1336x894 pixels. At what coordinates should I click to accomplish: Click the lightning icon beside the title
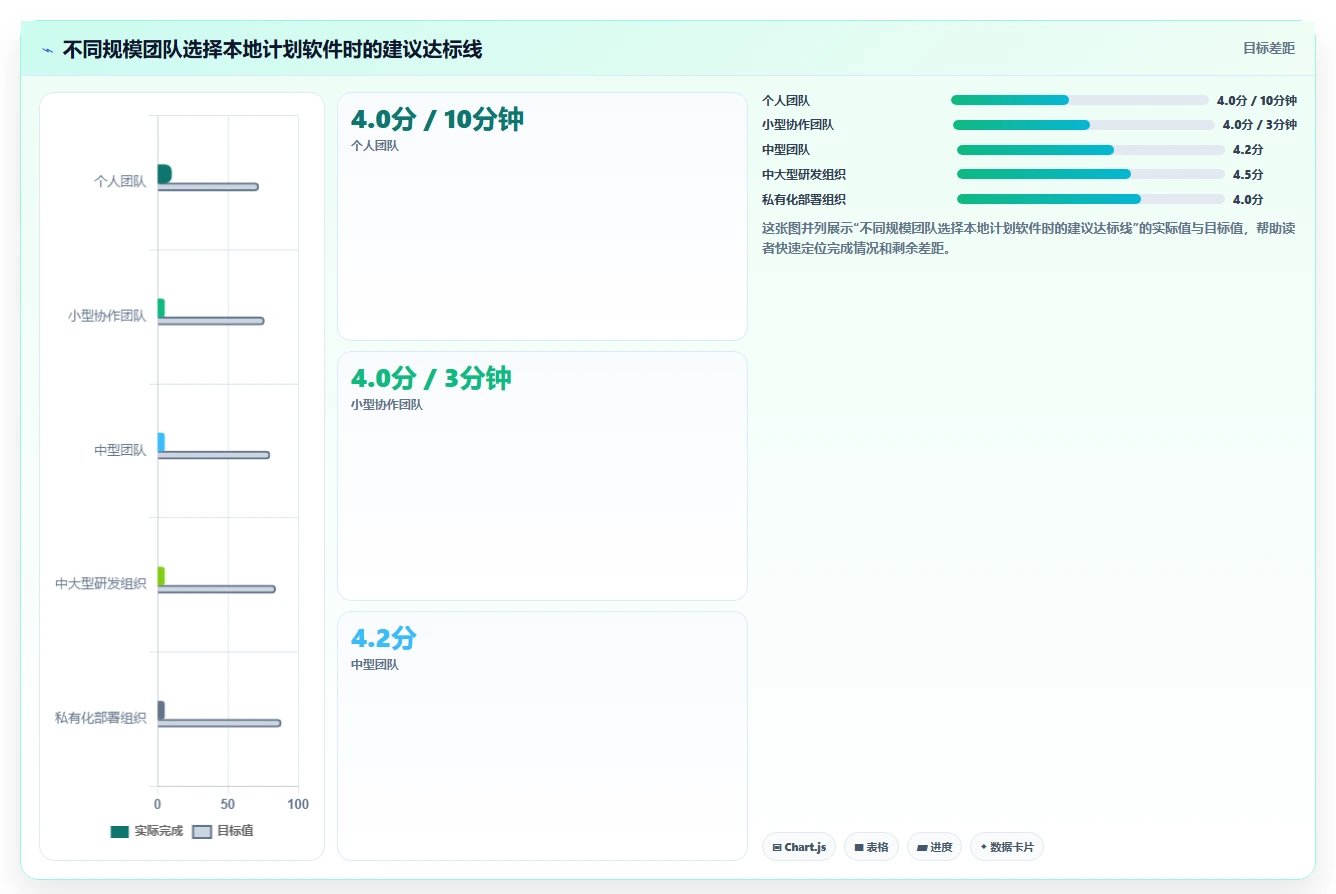[x=48, y=50]
